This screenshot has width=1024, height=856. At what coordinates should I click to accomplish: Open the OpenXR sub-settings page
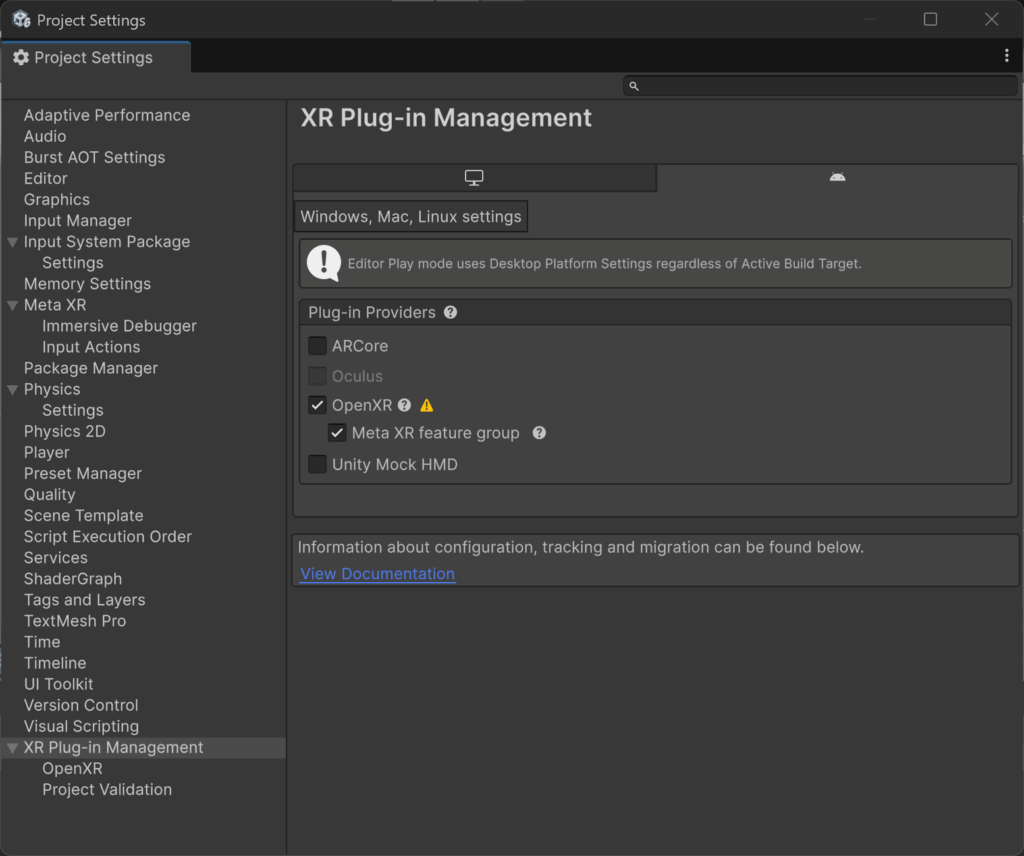(x=72, y=769)
